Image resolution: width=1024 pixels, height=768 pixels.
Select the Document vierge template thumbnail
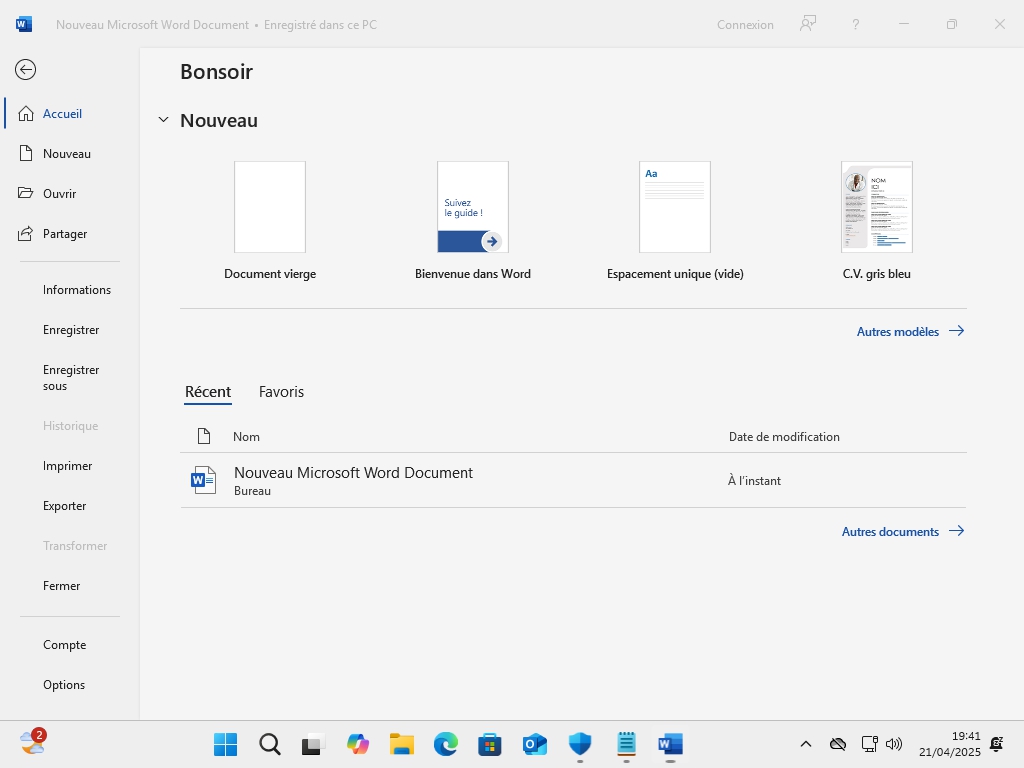click(x=270, y=207)
